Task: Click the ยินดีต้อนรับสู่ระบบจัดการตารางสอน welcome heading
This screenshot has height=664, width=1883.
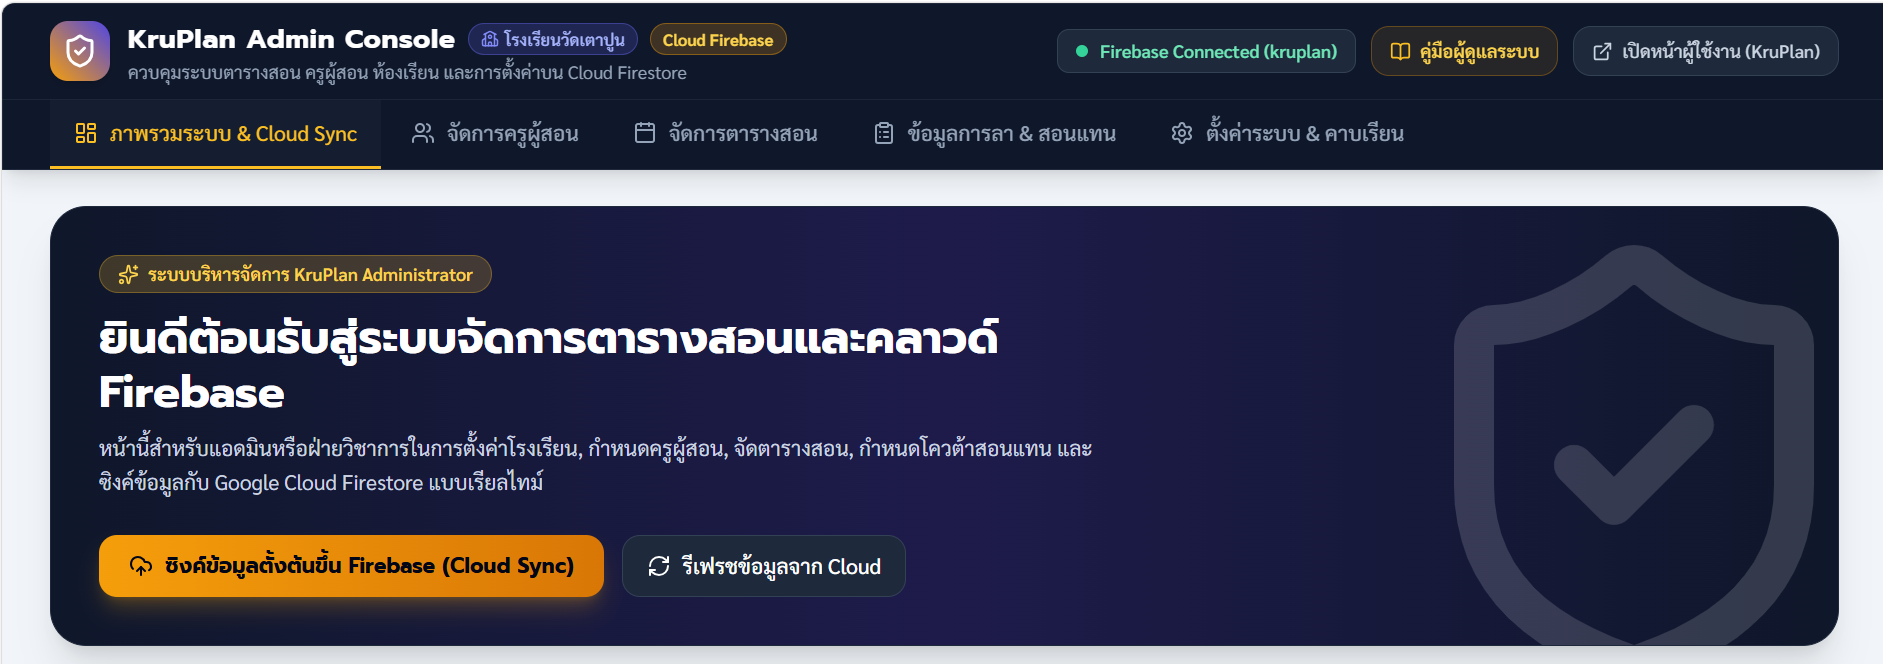Action: (x=548, y=365)
